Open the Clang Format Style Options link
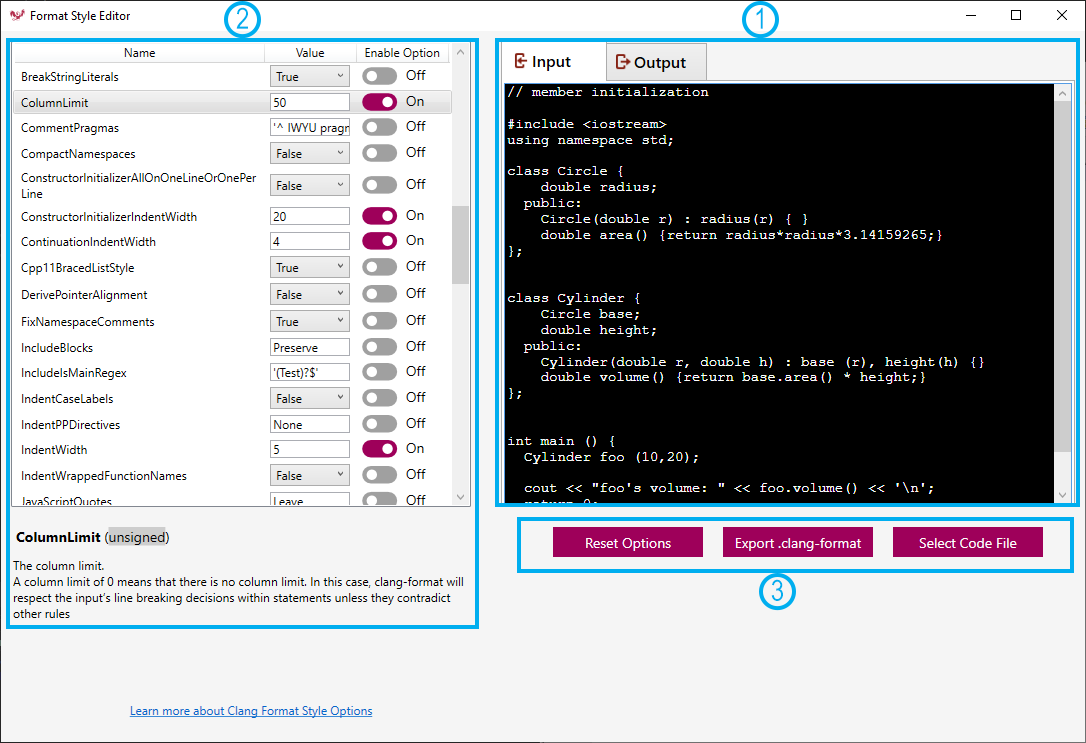The width and height of the screenshot is (1086, 743). click(250, 710)
